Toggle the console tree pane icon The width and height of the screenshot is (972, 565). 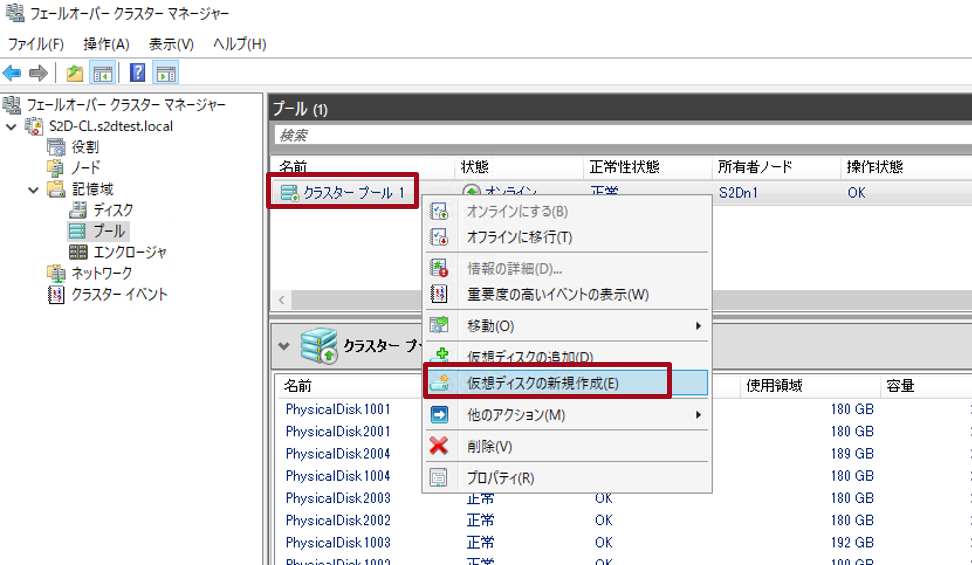click(x=102, y=73)
